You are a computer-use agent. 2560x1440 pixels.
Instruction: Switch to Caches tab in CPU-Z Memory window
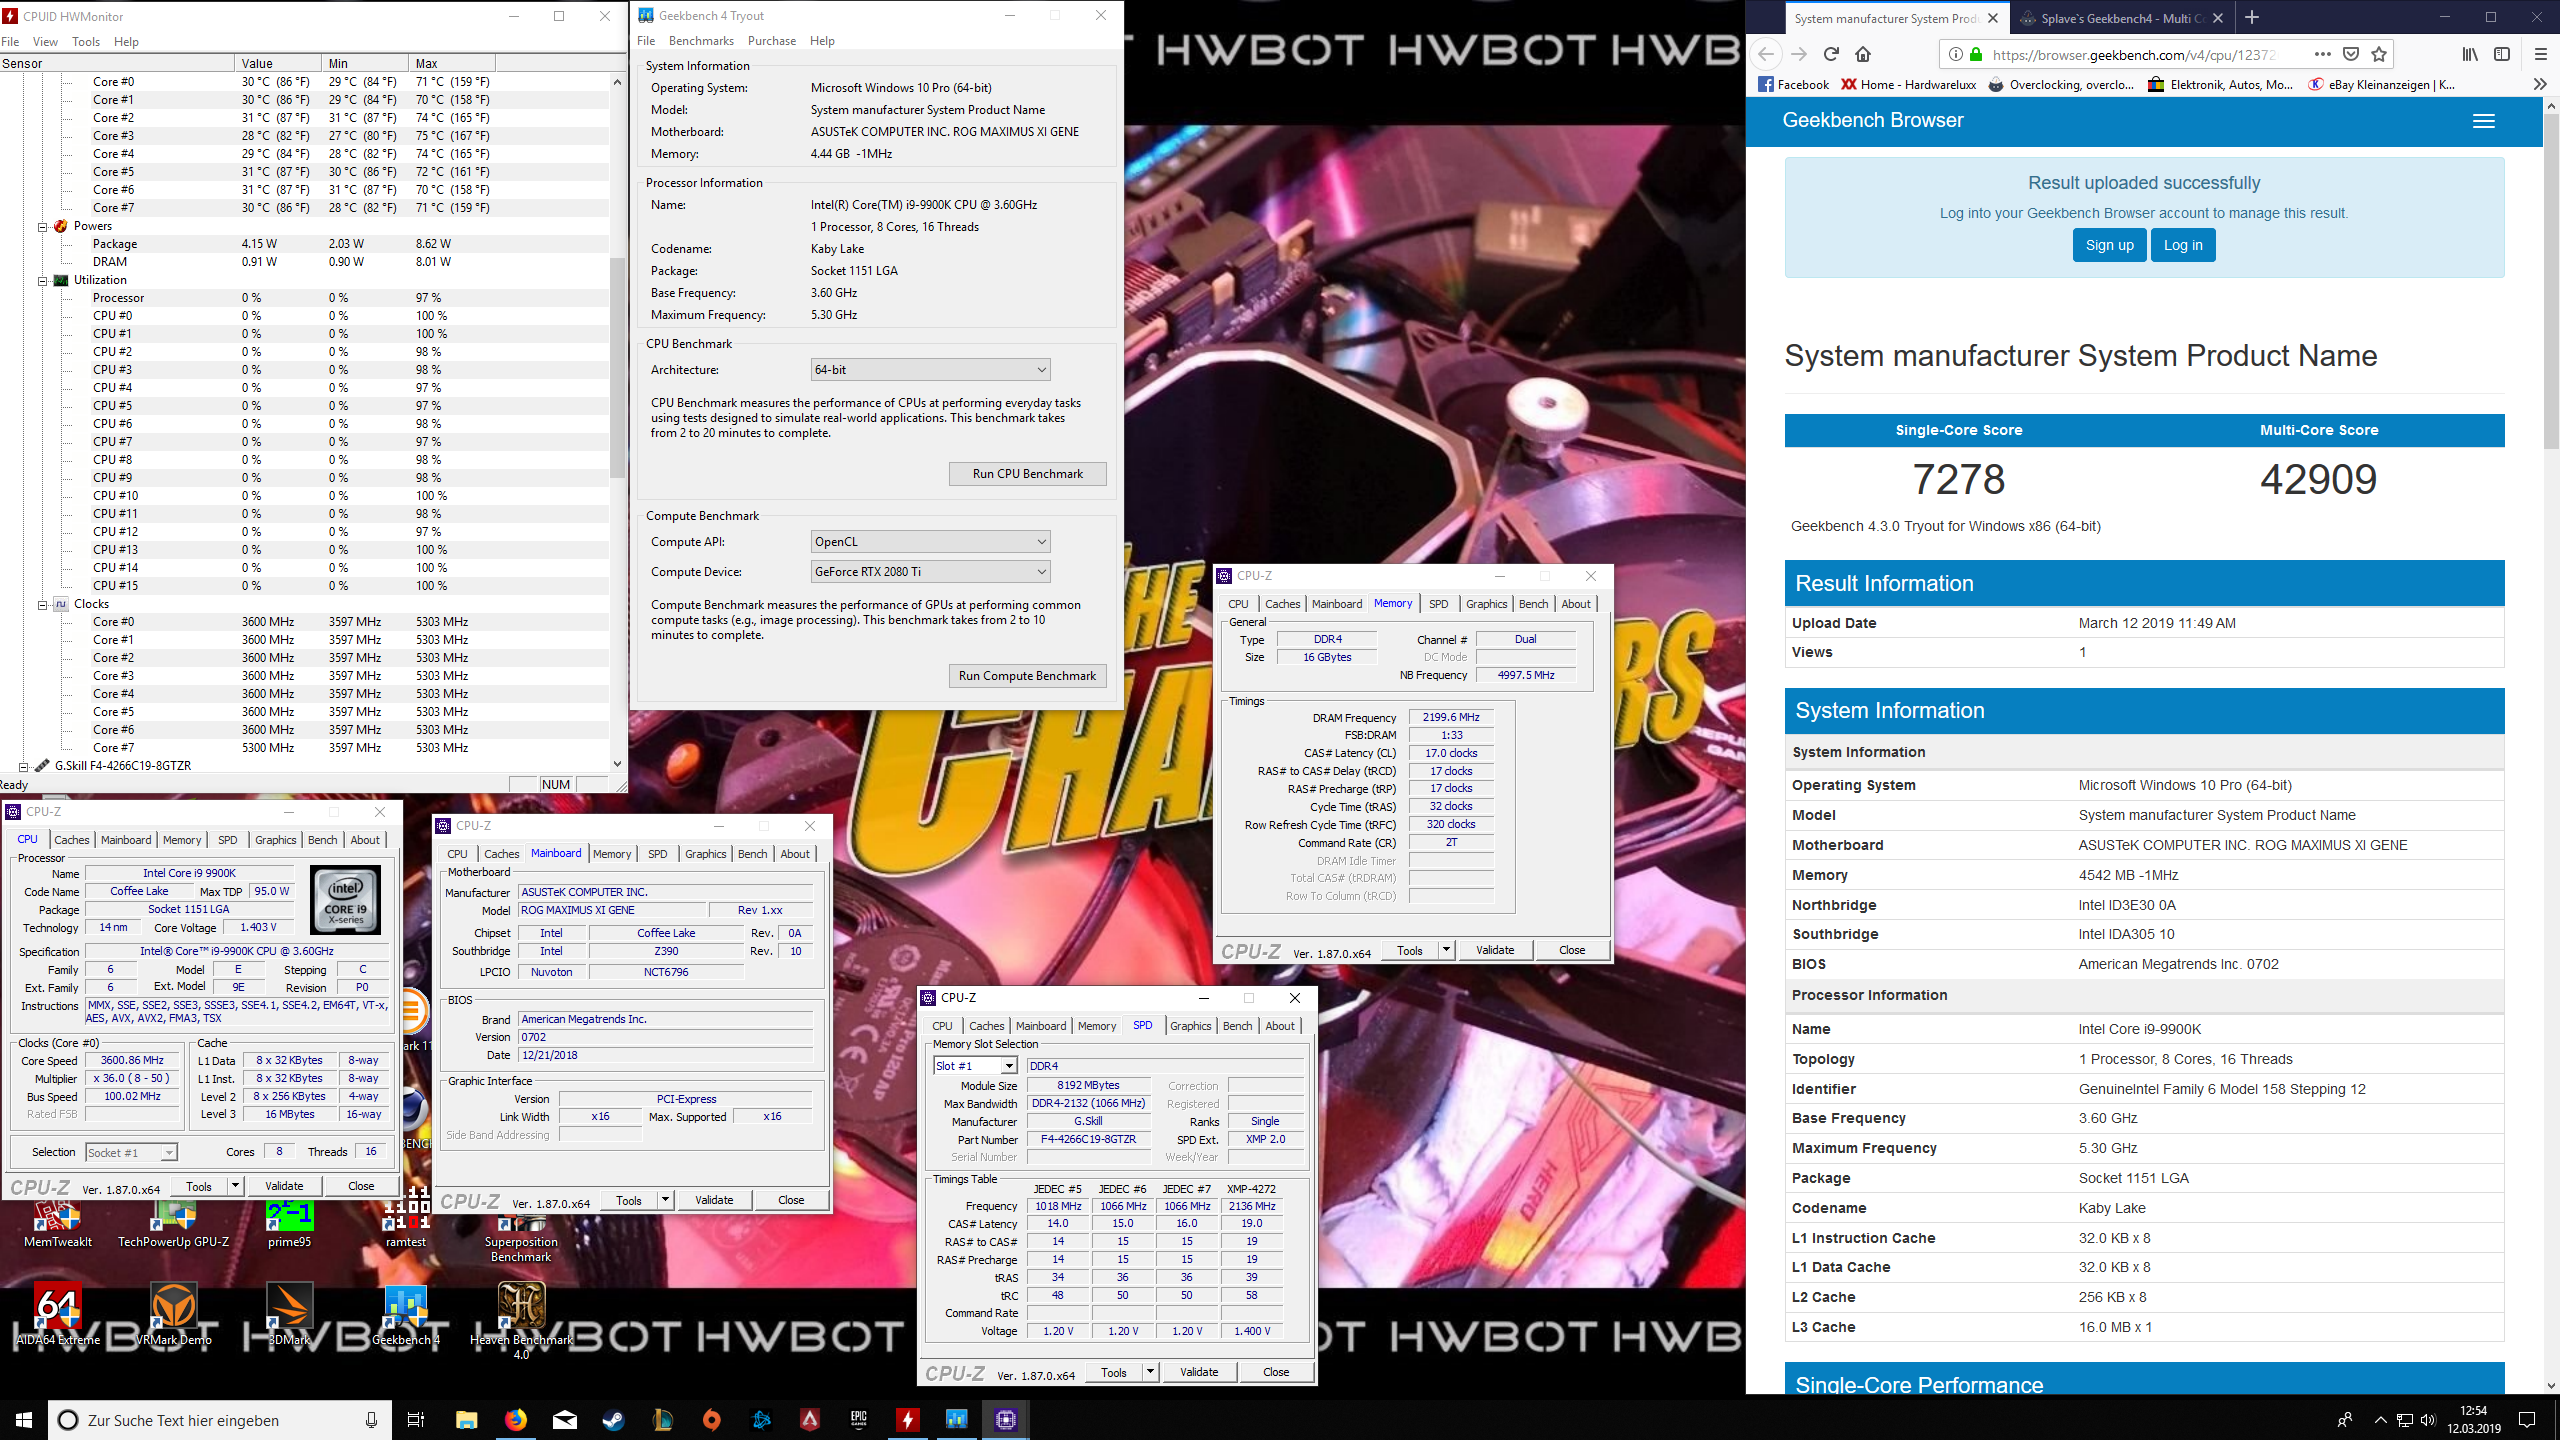tap(1282, 604)
